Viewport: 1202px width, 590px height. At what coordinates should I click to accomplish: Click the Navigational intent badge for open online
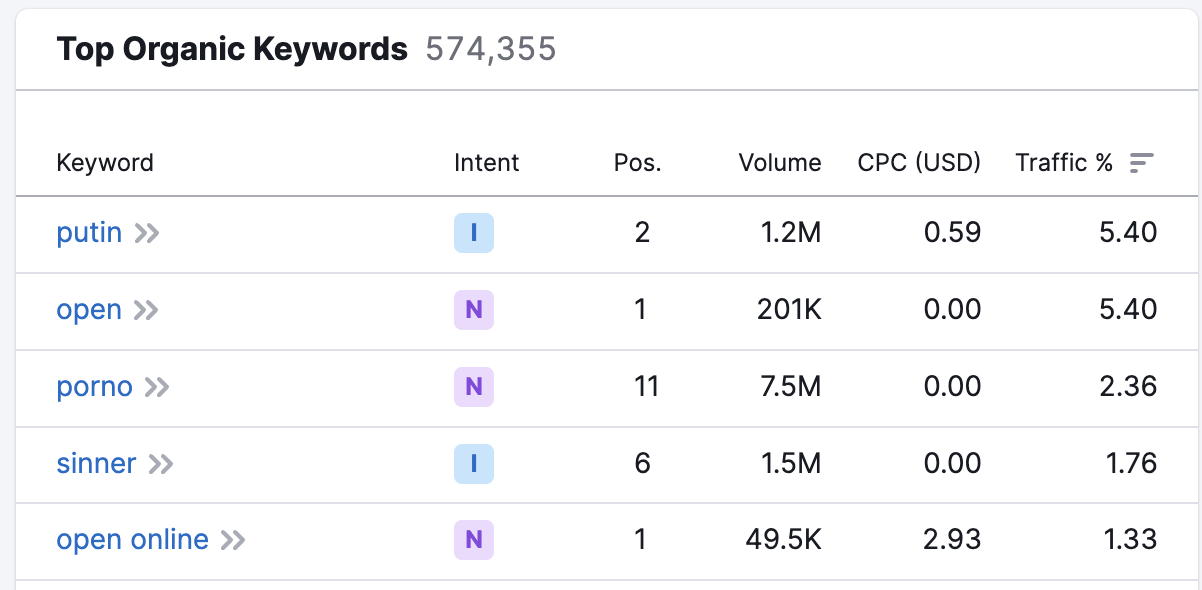click(474, 542)
